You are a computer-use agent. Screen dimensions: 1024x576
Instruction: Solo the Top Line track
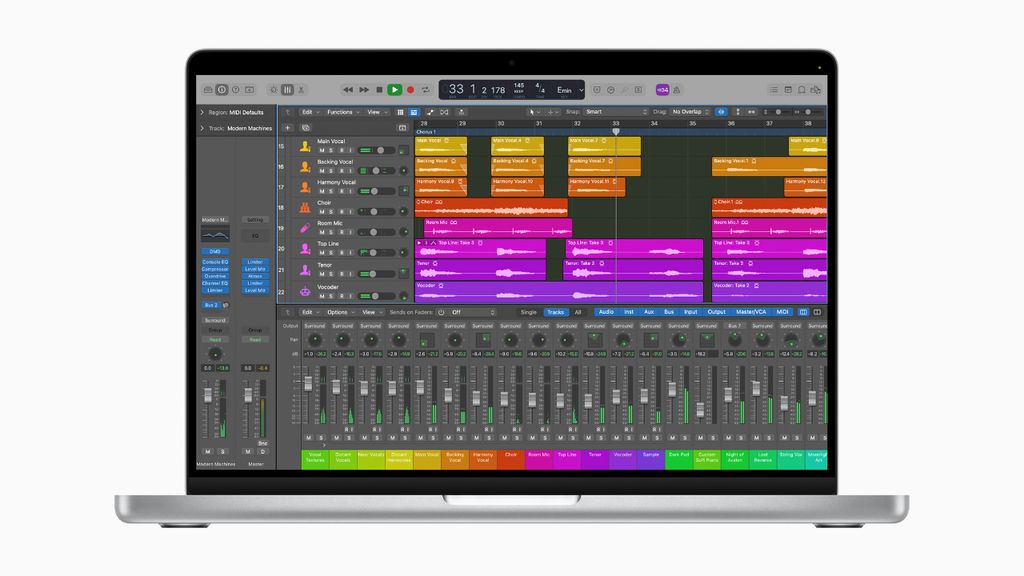pyautogui.click(x=329, y=251)
